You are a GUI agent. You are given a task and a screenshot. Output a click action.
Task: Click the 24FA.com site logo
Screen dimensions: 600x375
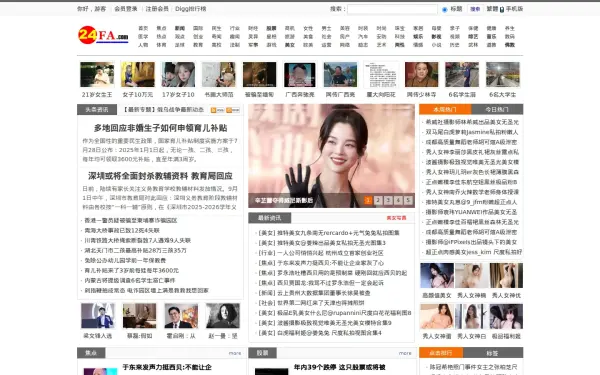point(103,35)
